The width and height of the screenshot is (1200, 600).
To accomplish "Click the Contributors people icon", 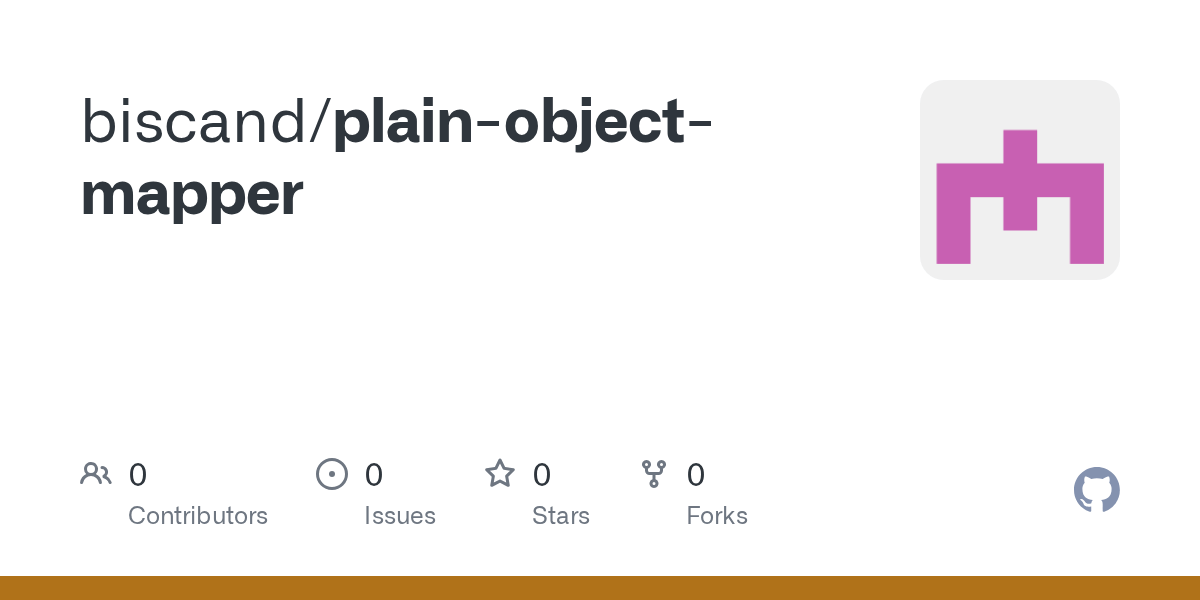I will tap(96, 474).
